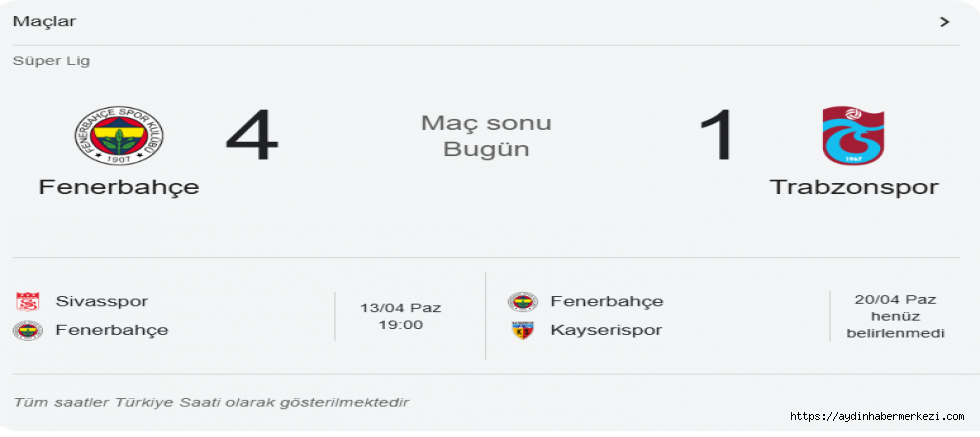Screen dimensions: 980x437
Task: Open the Maçlar header title
Action: tap(44, 21)
